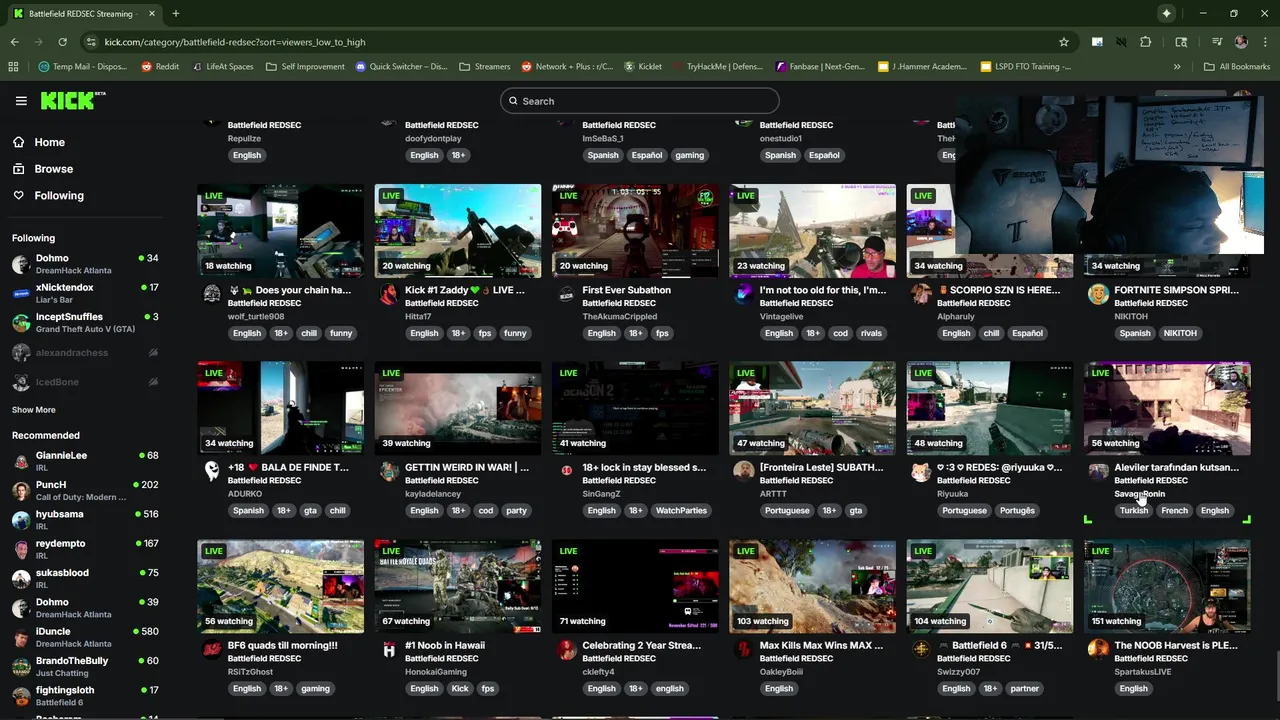Open Celebrating 2 Year Stream title
The height and width of the screenshot is (720, 1280).
(x=642, y=645)
